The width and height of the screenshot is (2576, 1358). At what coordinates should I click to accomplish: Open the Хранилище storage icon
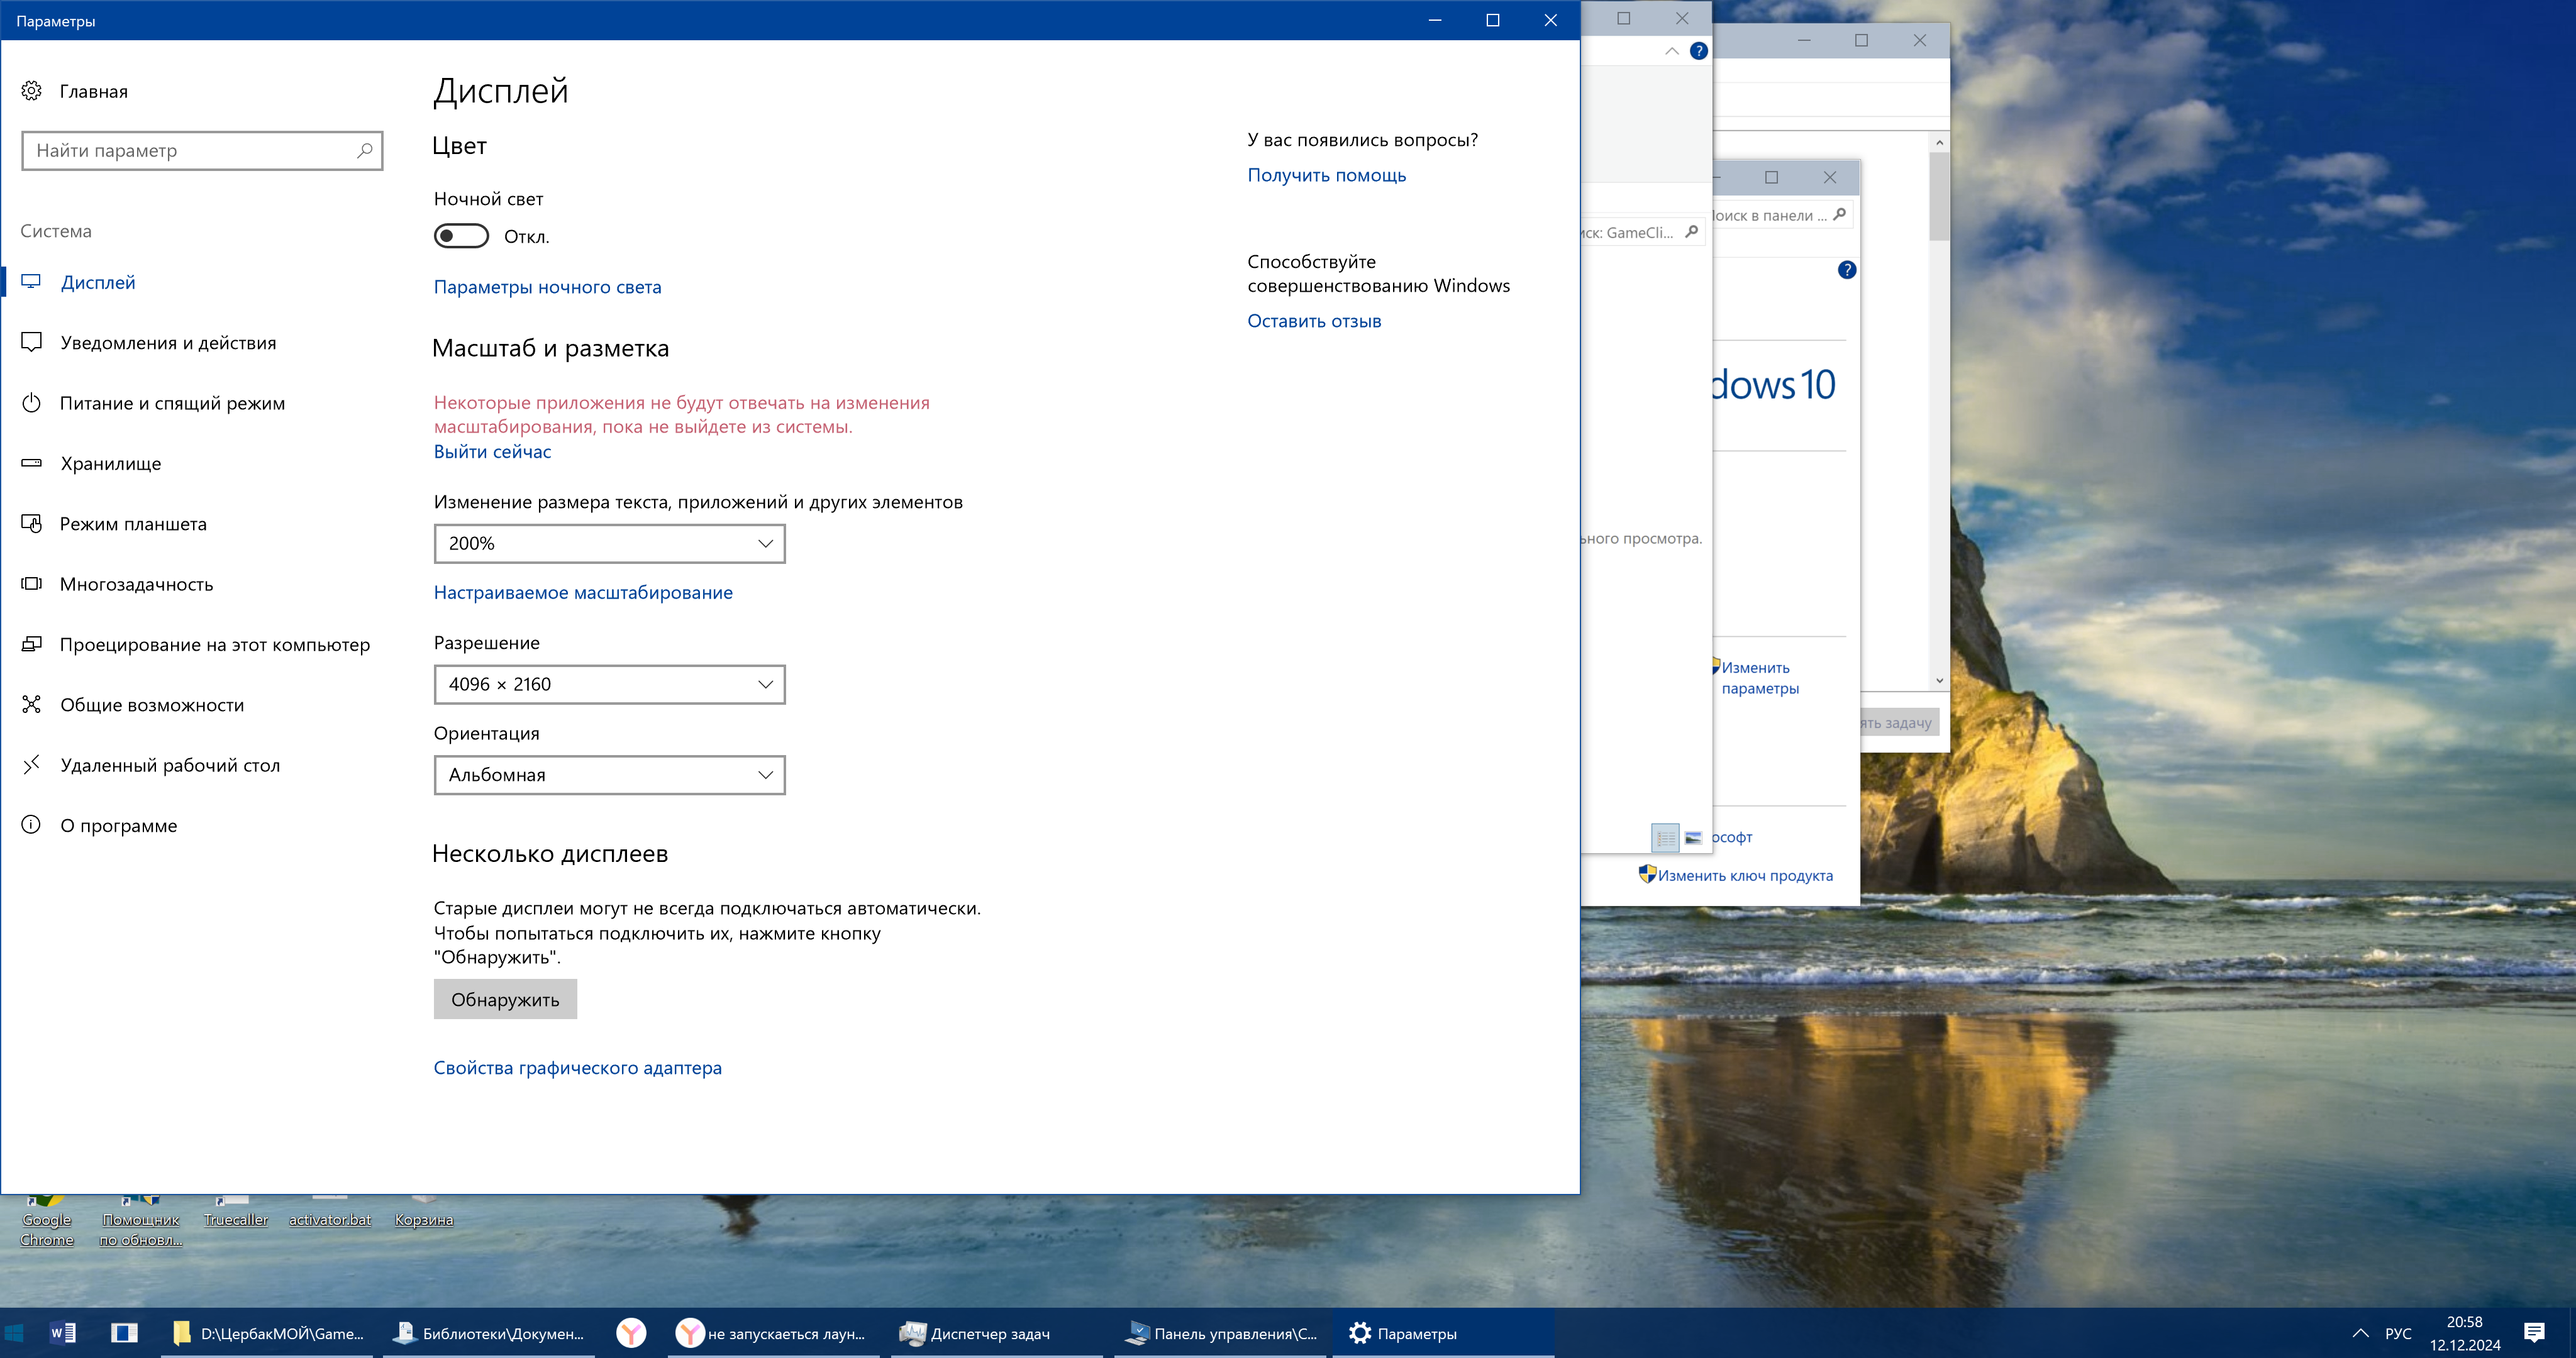pos(31,463)
